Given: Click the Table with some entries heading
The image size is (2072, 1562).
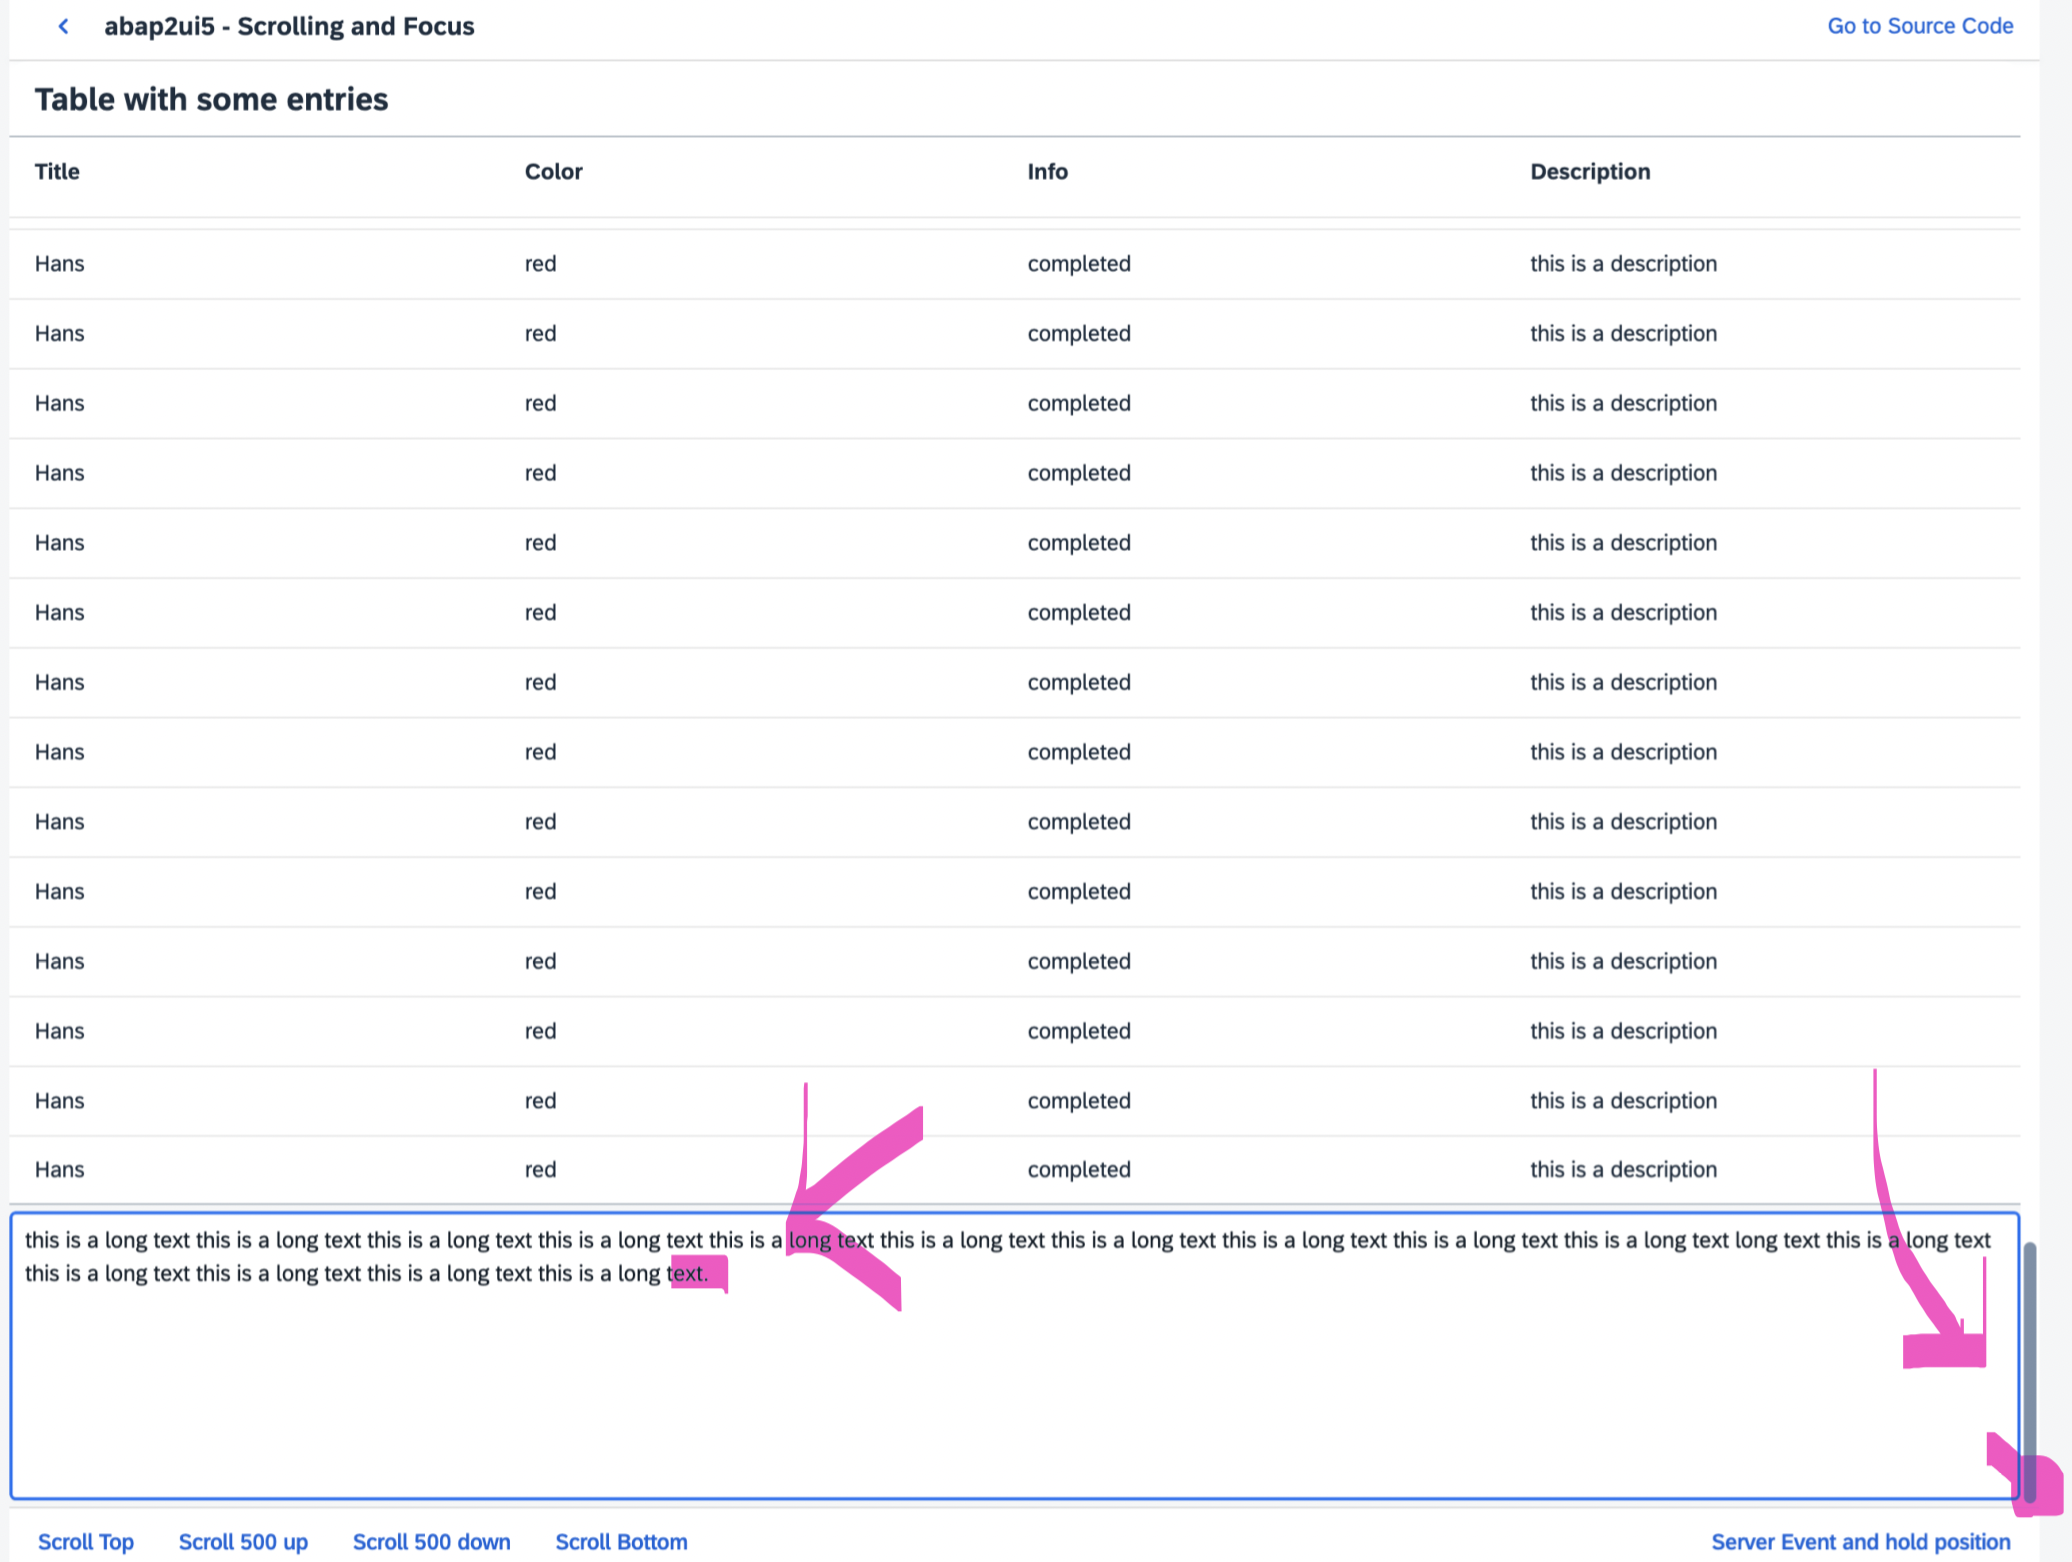Looking at the screenshot, I should point(211,98).
